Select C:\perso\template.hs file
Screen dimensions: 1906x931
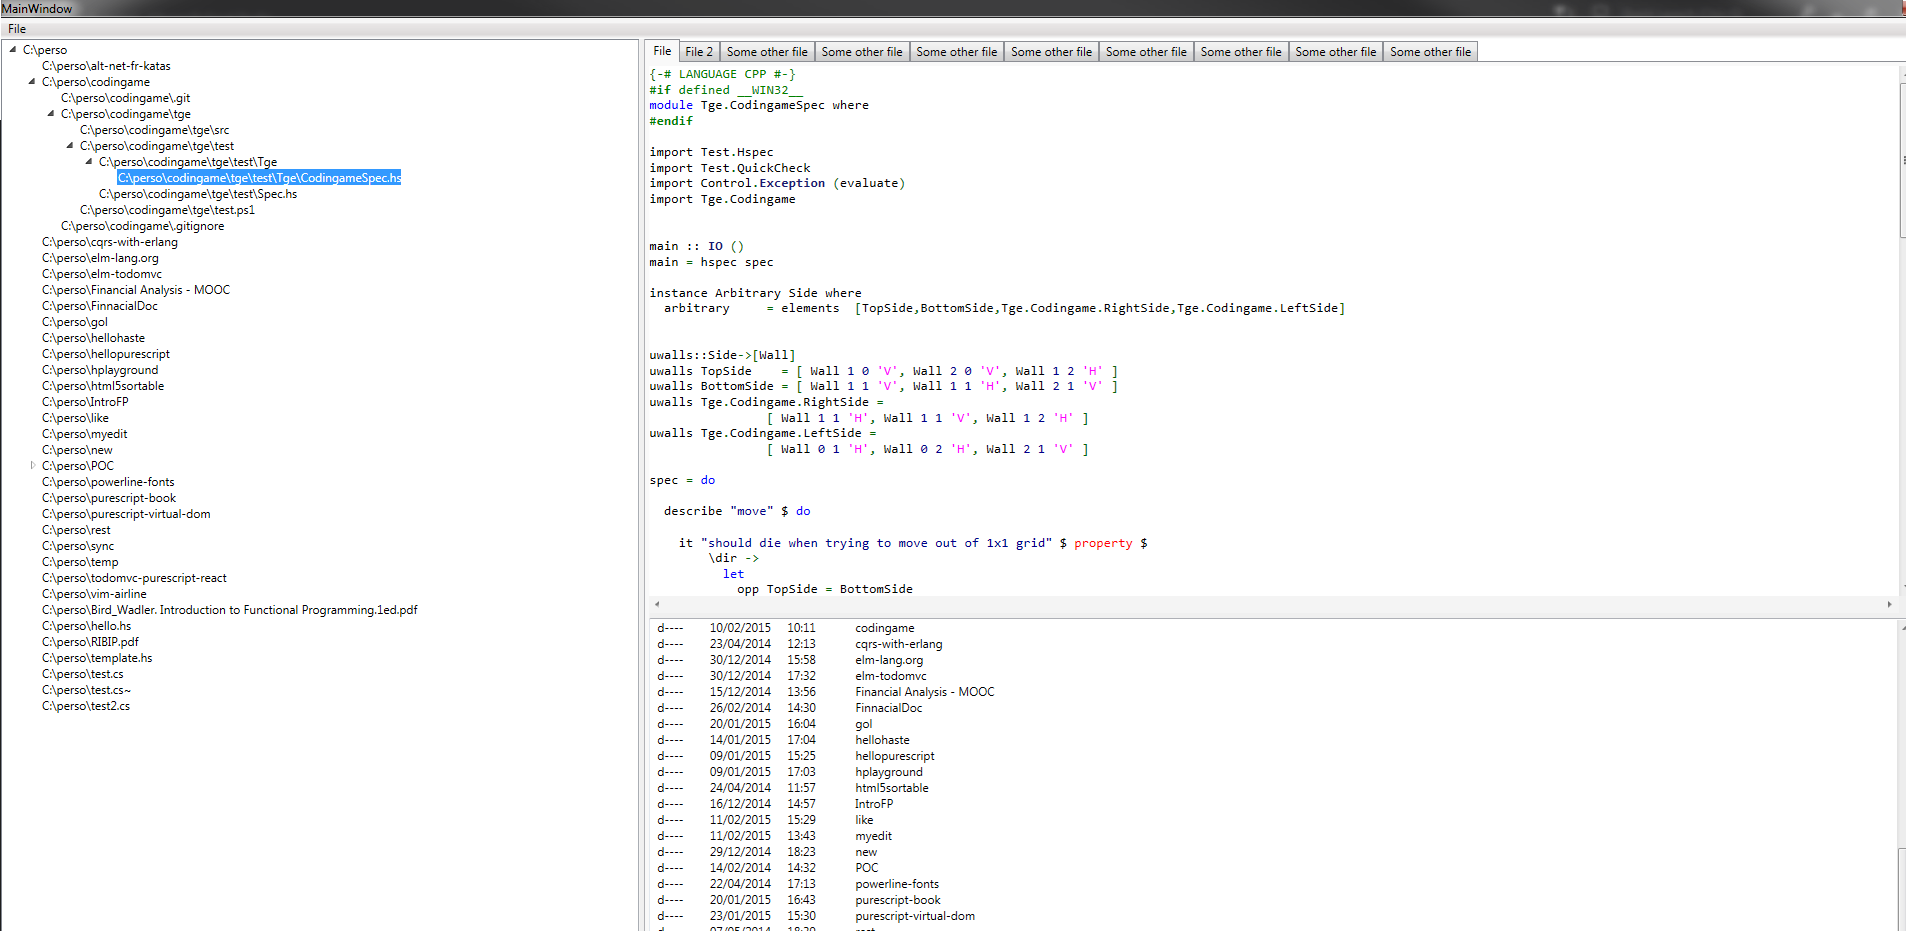coord(97,658)
